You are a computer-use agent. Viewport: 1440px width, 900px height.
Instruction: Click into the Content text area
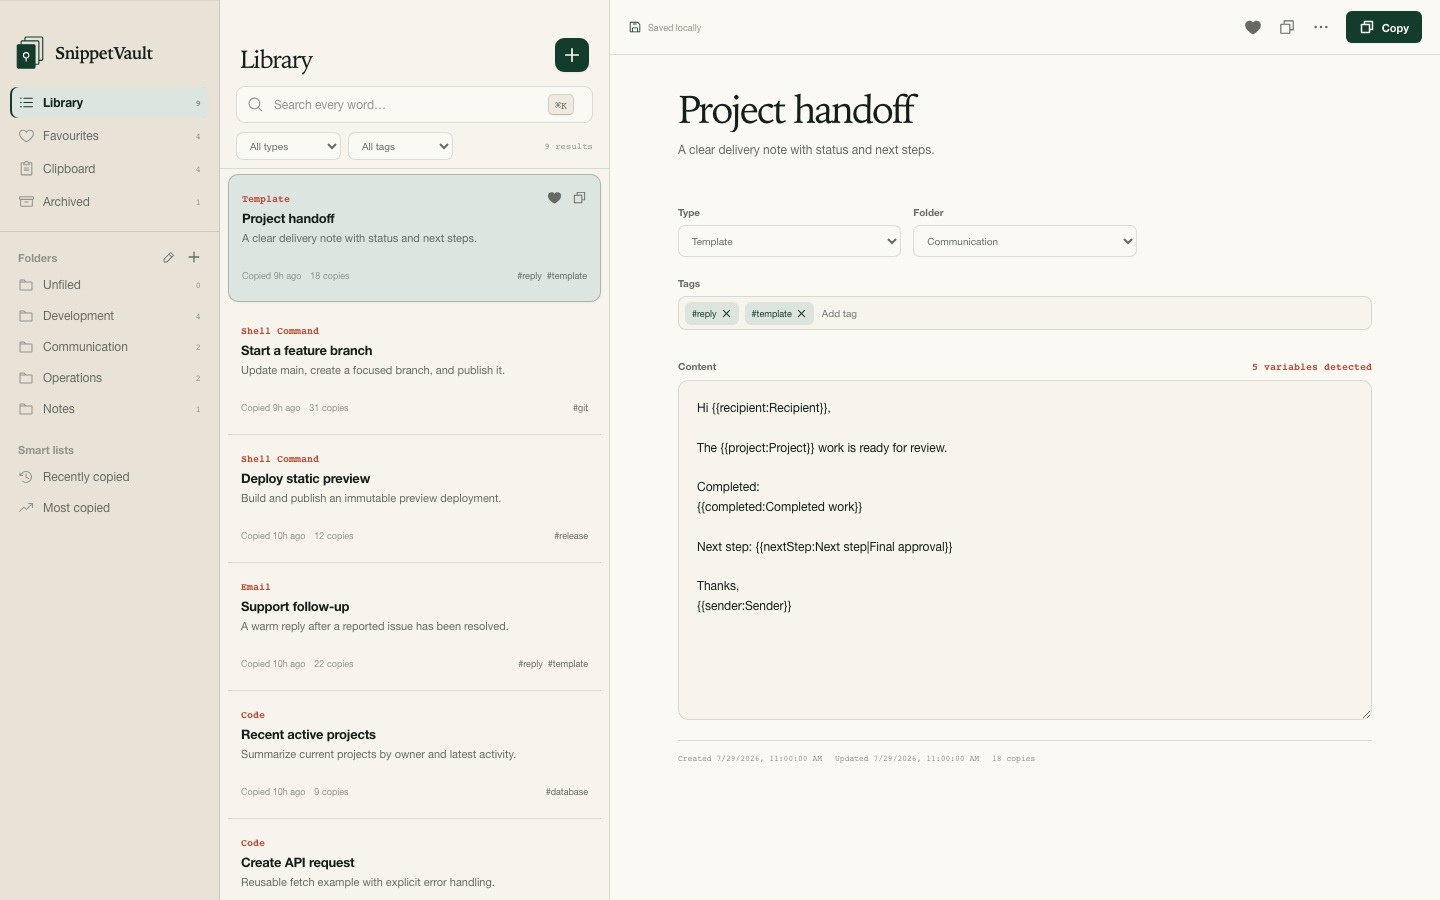[x=1025, y=550]
